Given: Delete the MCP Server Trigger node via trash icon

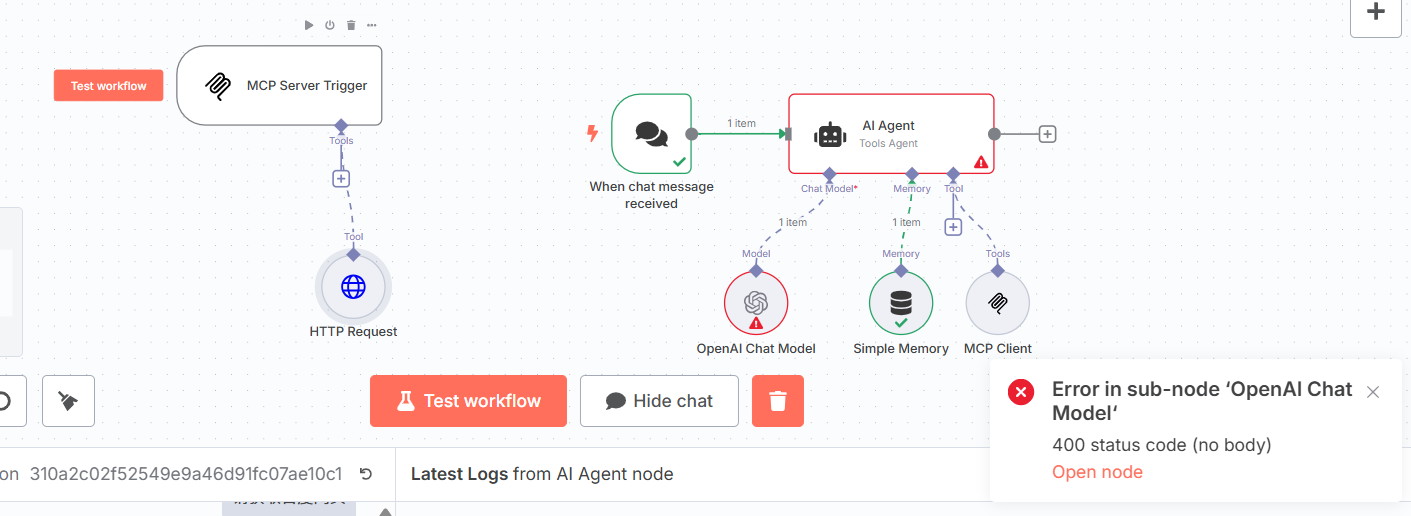Looking at the screenshot, I should pyautogui.click(x=351, y=25).
